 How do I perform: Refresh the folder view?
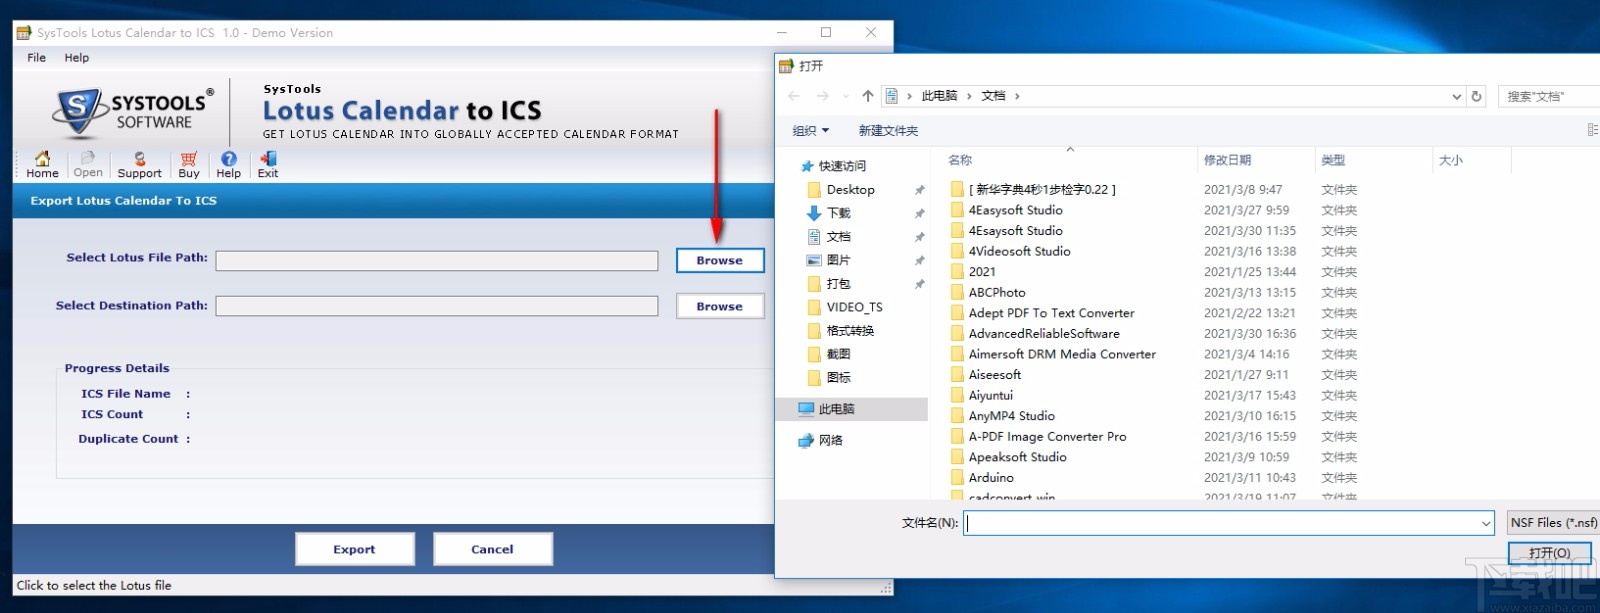(1476, 96)
